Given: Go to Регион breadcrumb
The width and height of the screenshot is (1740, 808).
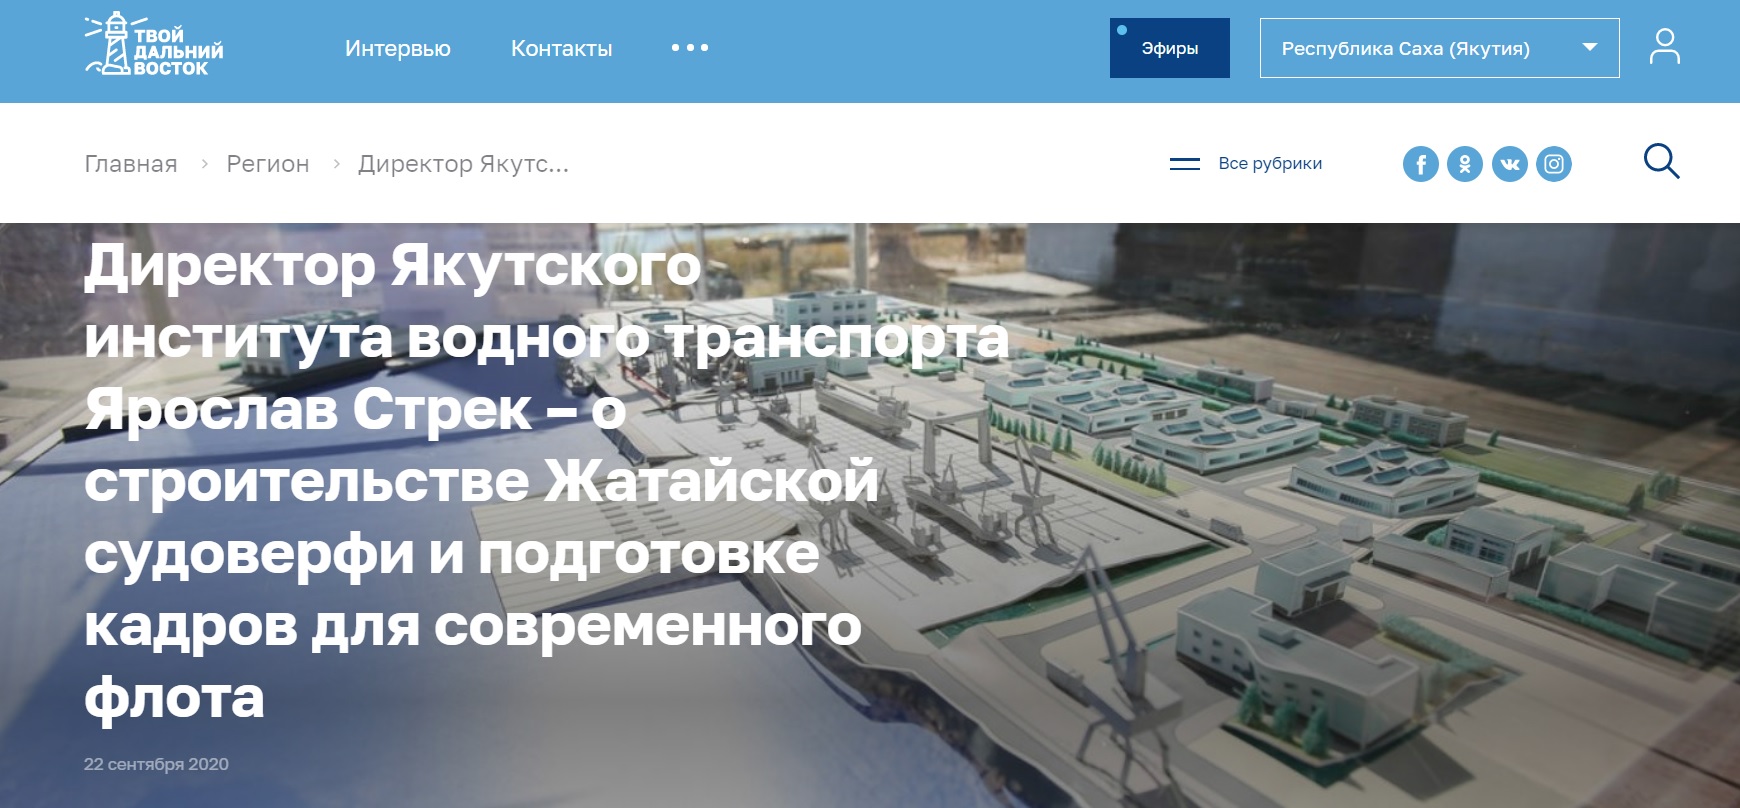Looking at the screenshot, I should tap(268, 164).
